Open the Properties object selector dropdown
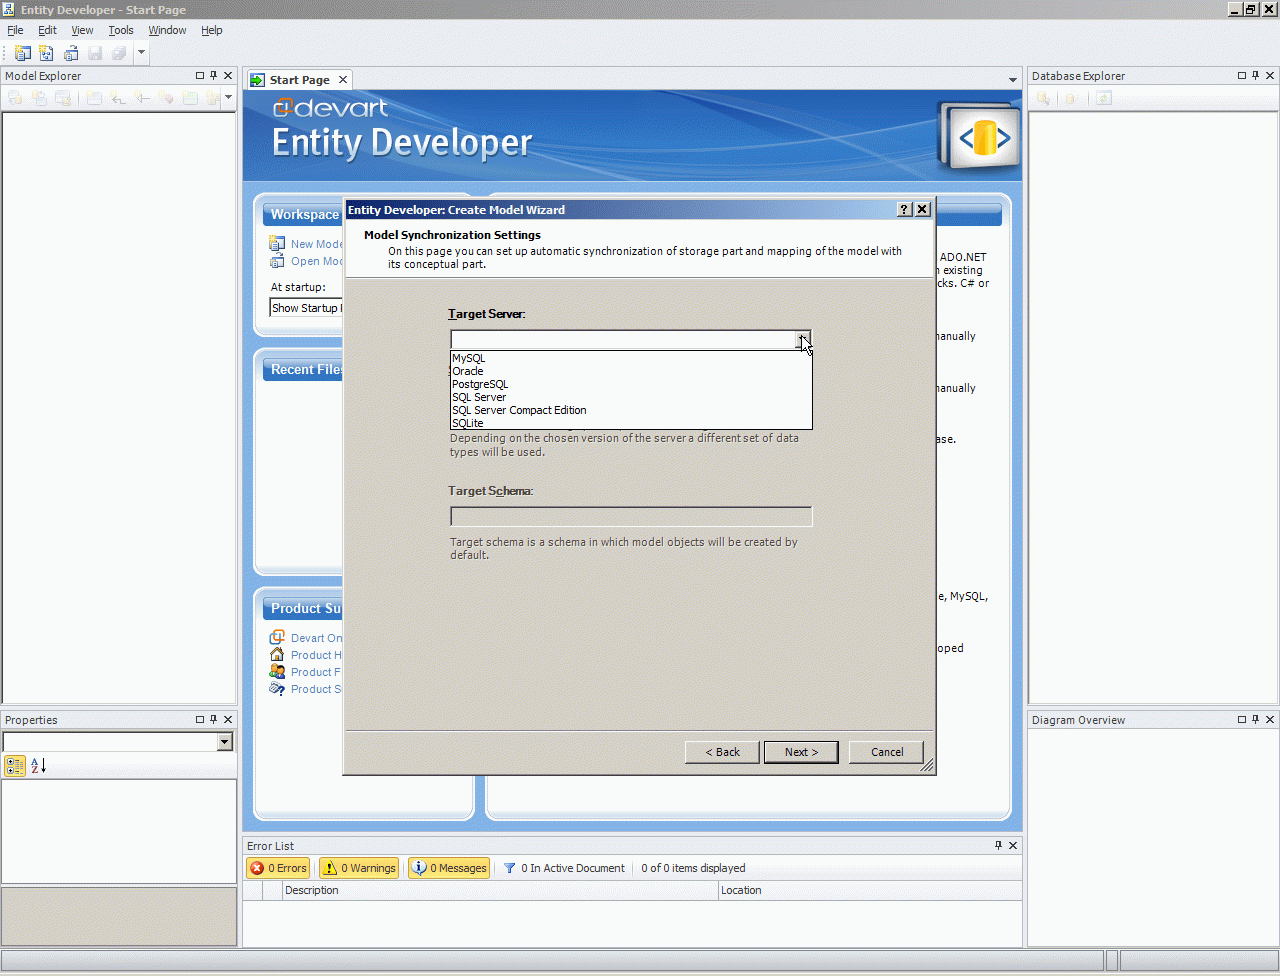 225,742
